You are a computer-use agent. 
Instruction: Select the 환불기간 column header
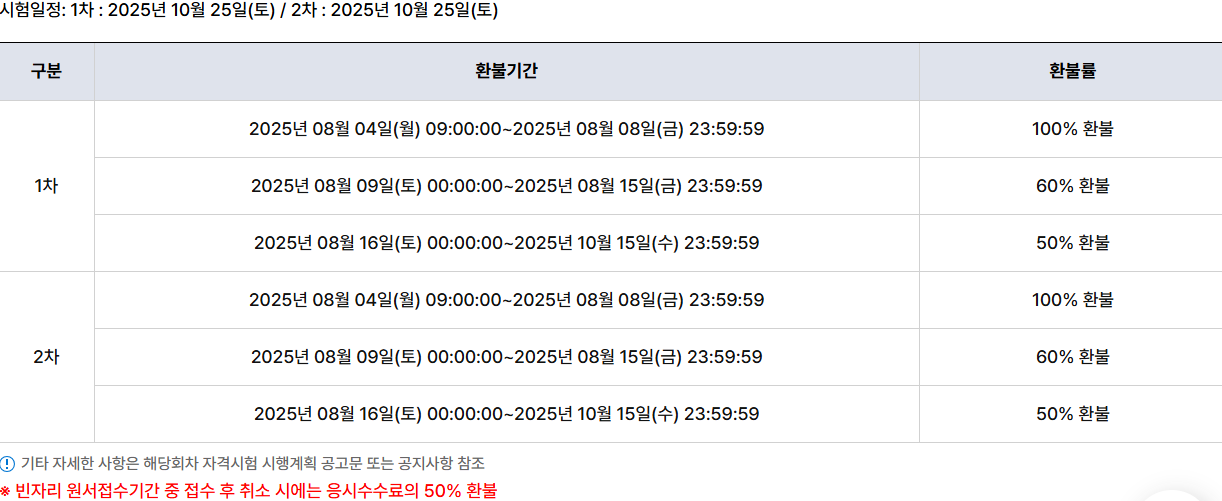click(507, 72)
